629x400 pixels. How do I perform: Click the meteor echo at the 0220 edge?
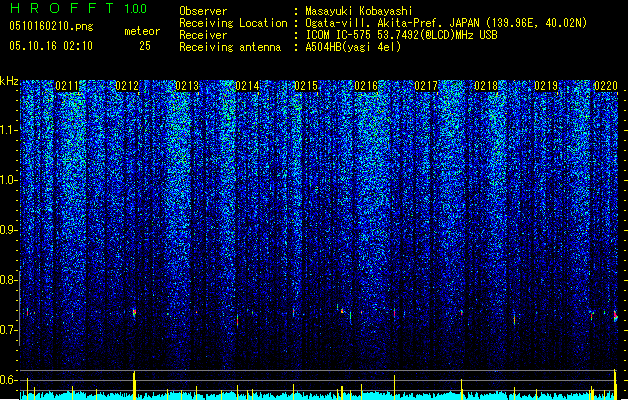coord(615,315)
